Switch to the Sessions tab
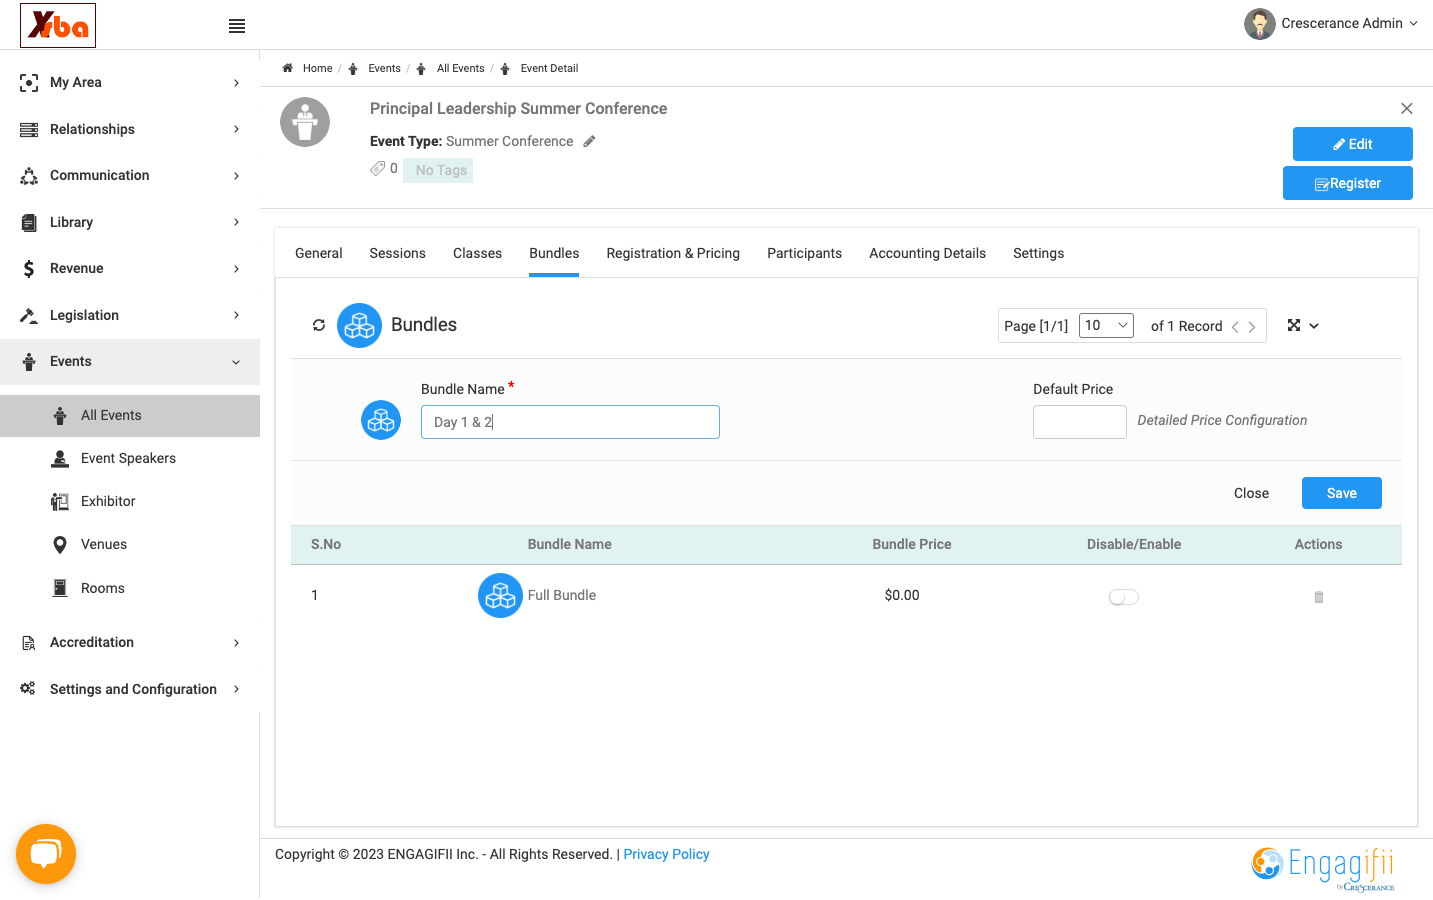 tap(398, 253)
